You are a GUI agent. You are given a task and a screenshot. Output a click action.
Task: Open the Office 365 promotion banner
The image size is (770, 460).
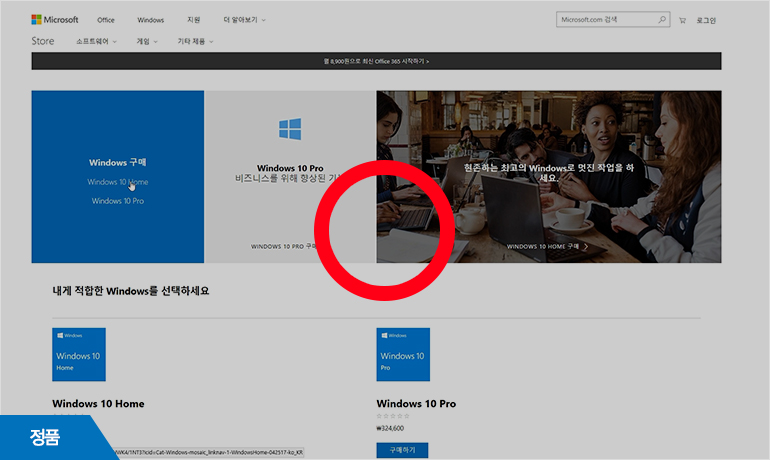376,61
